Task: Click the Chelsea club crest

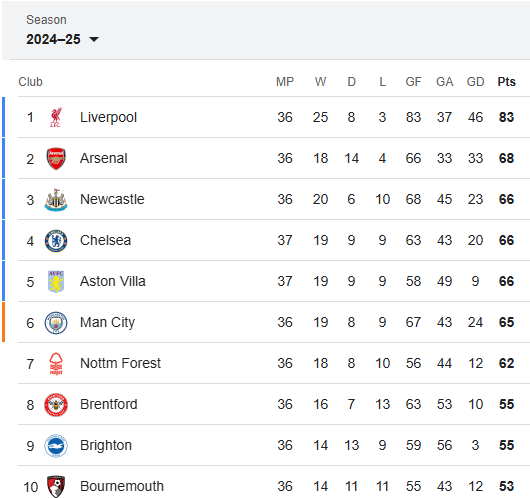Action: (56, 241)
